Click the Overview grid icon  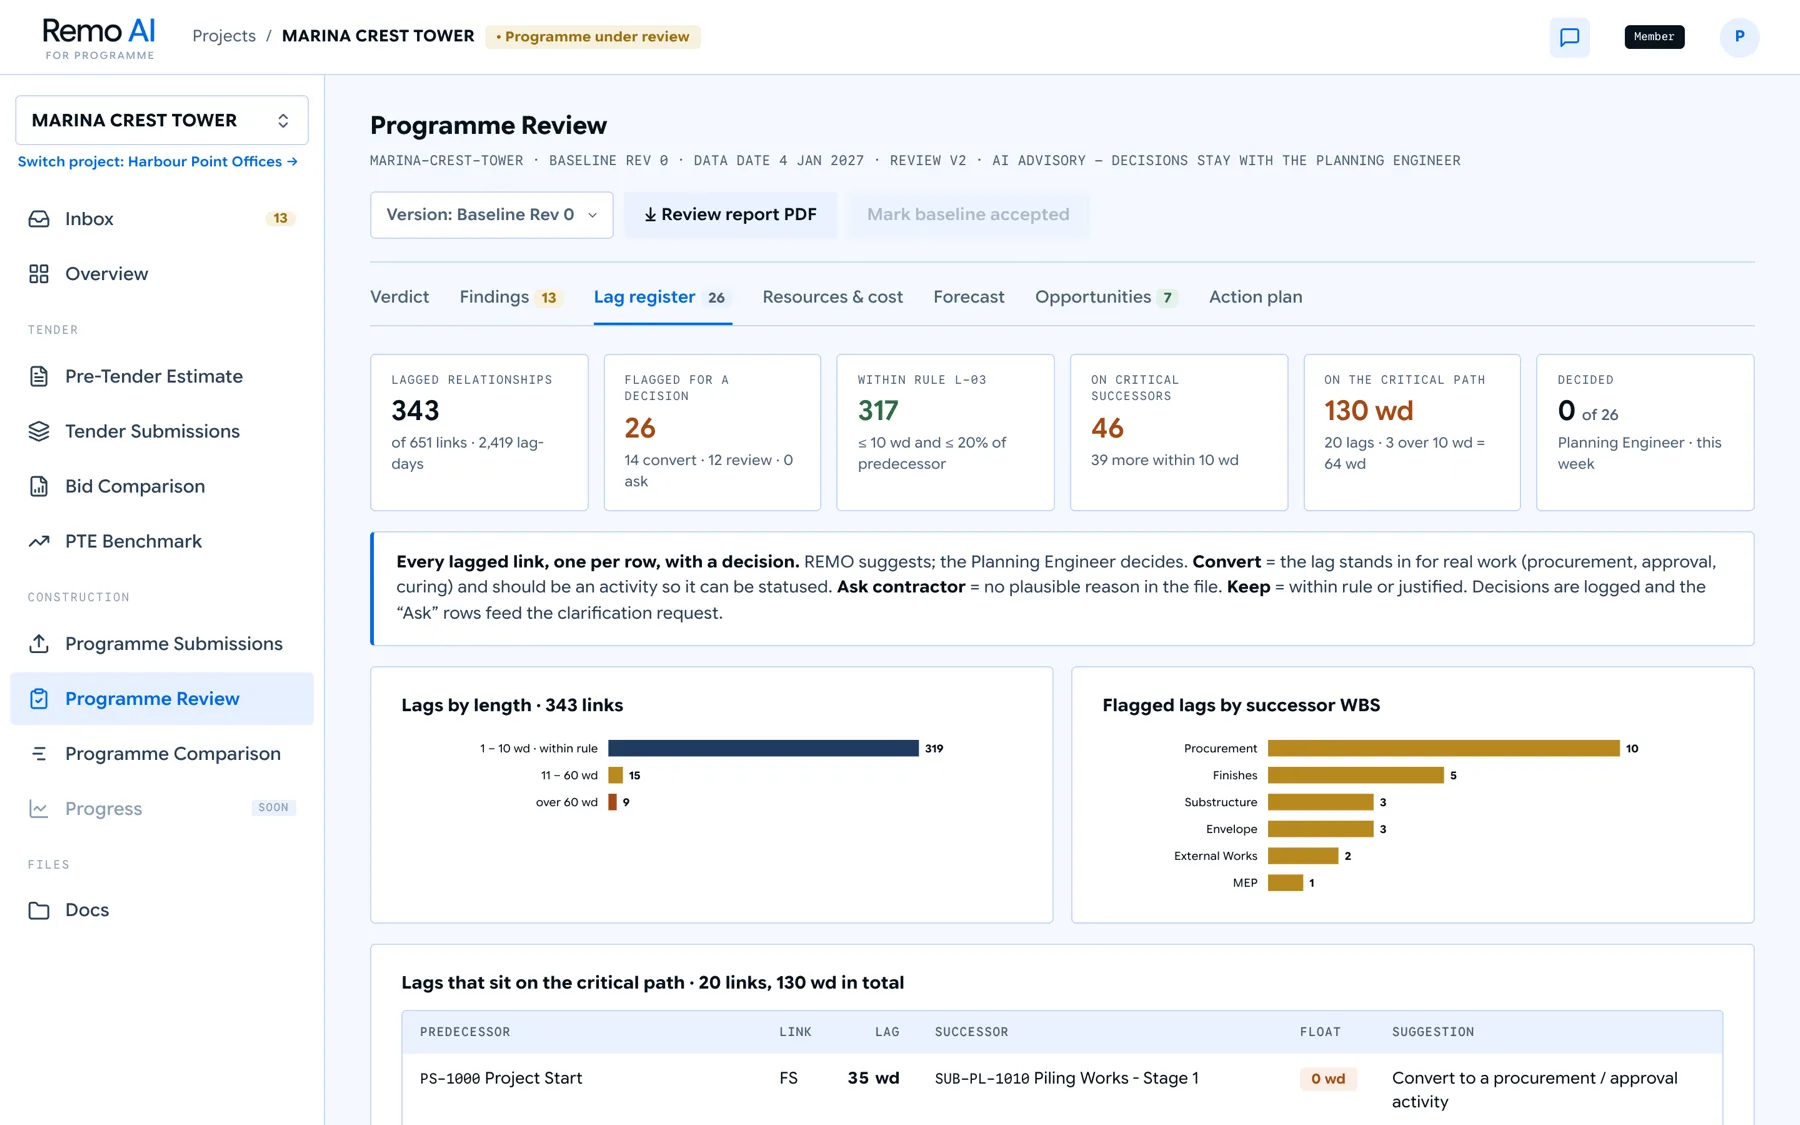pyautogui.click(x=39, y=274)
